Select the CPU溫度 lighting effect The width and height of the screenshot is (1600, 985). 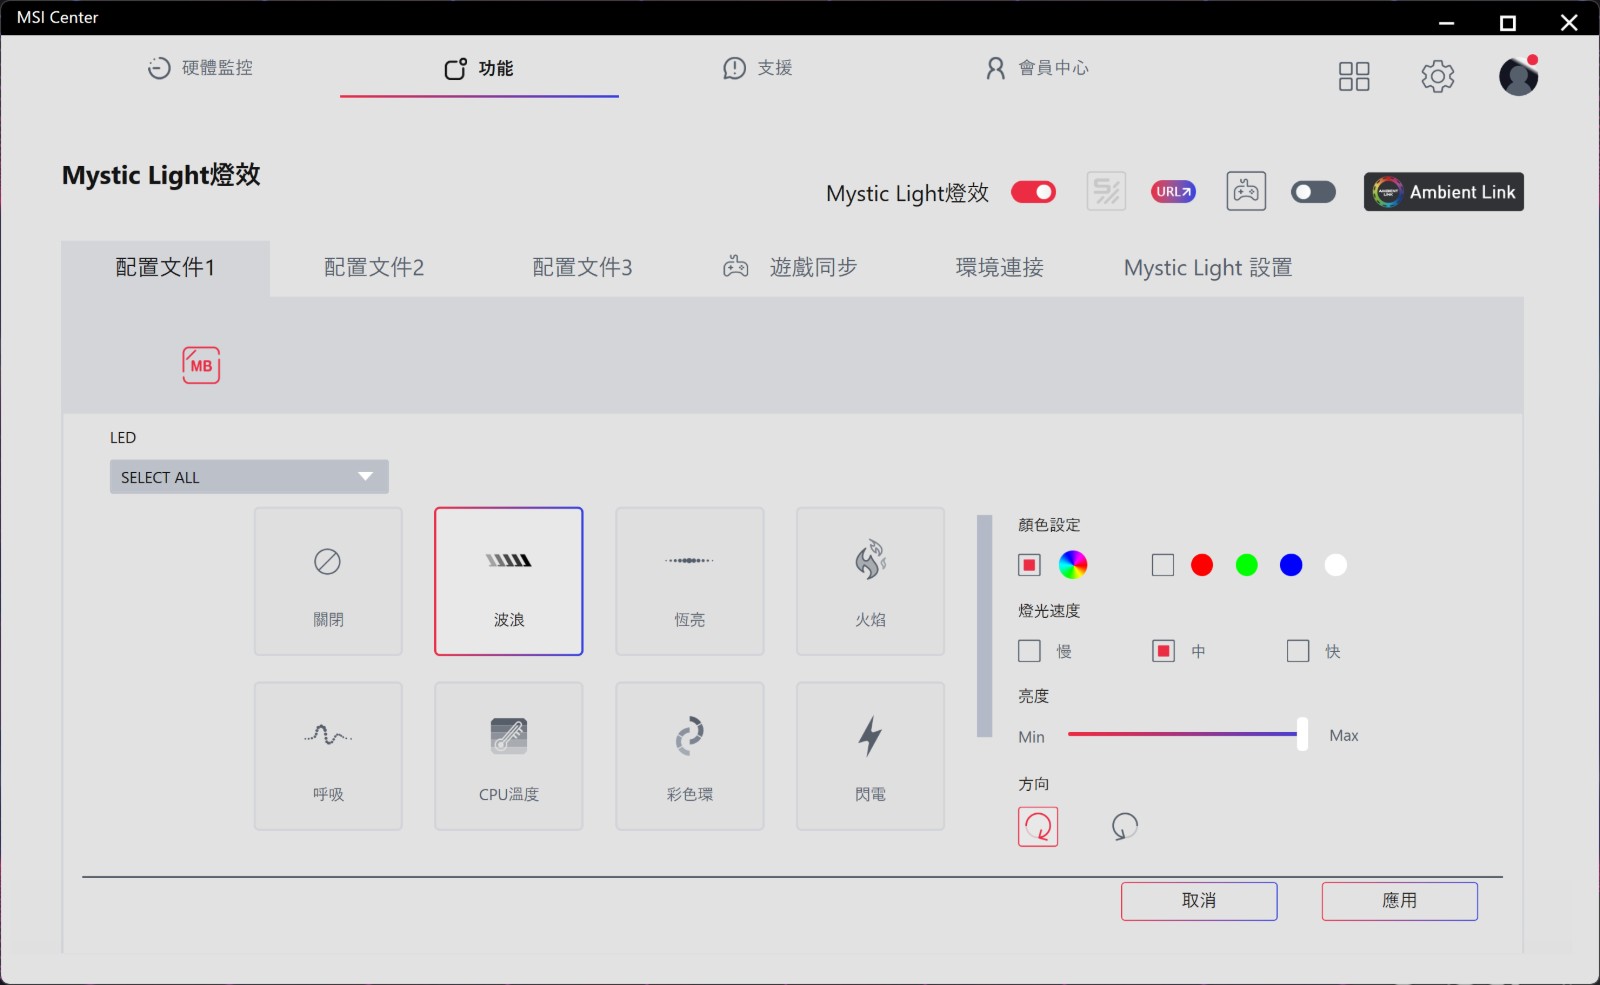[508, 756]
